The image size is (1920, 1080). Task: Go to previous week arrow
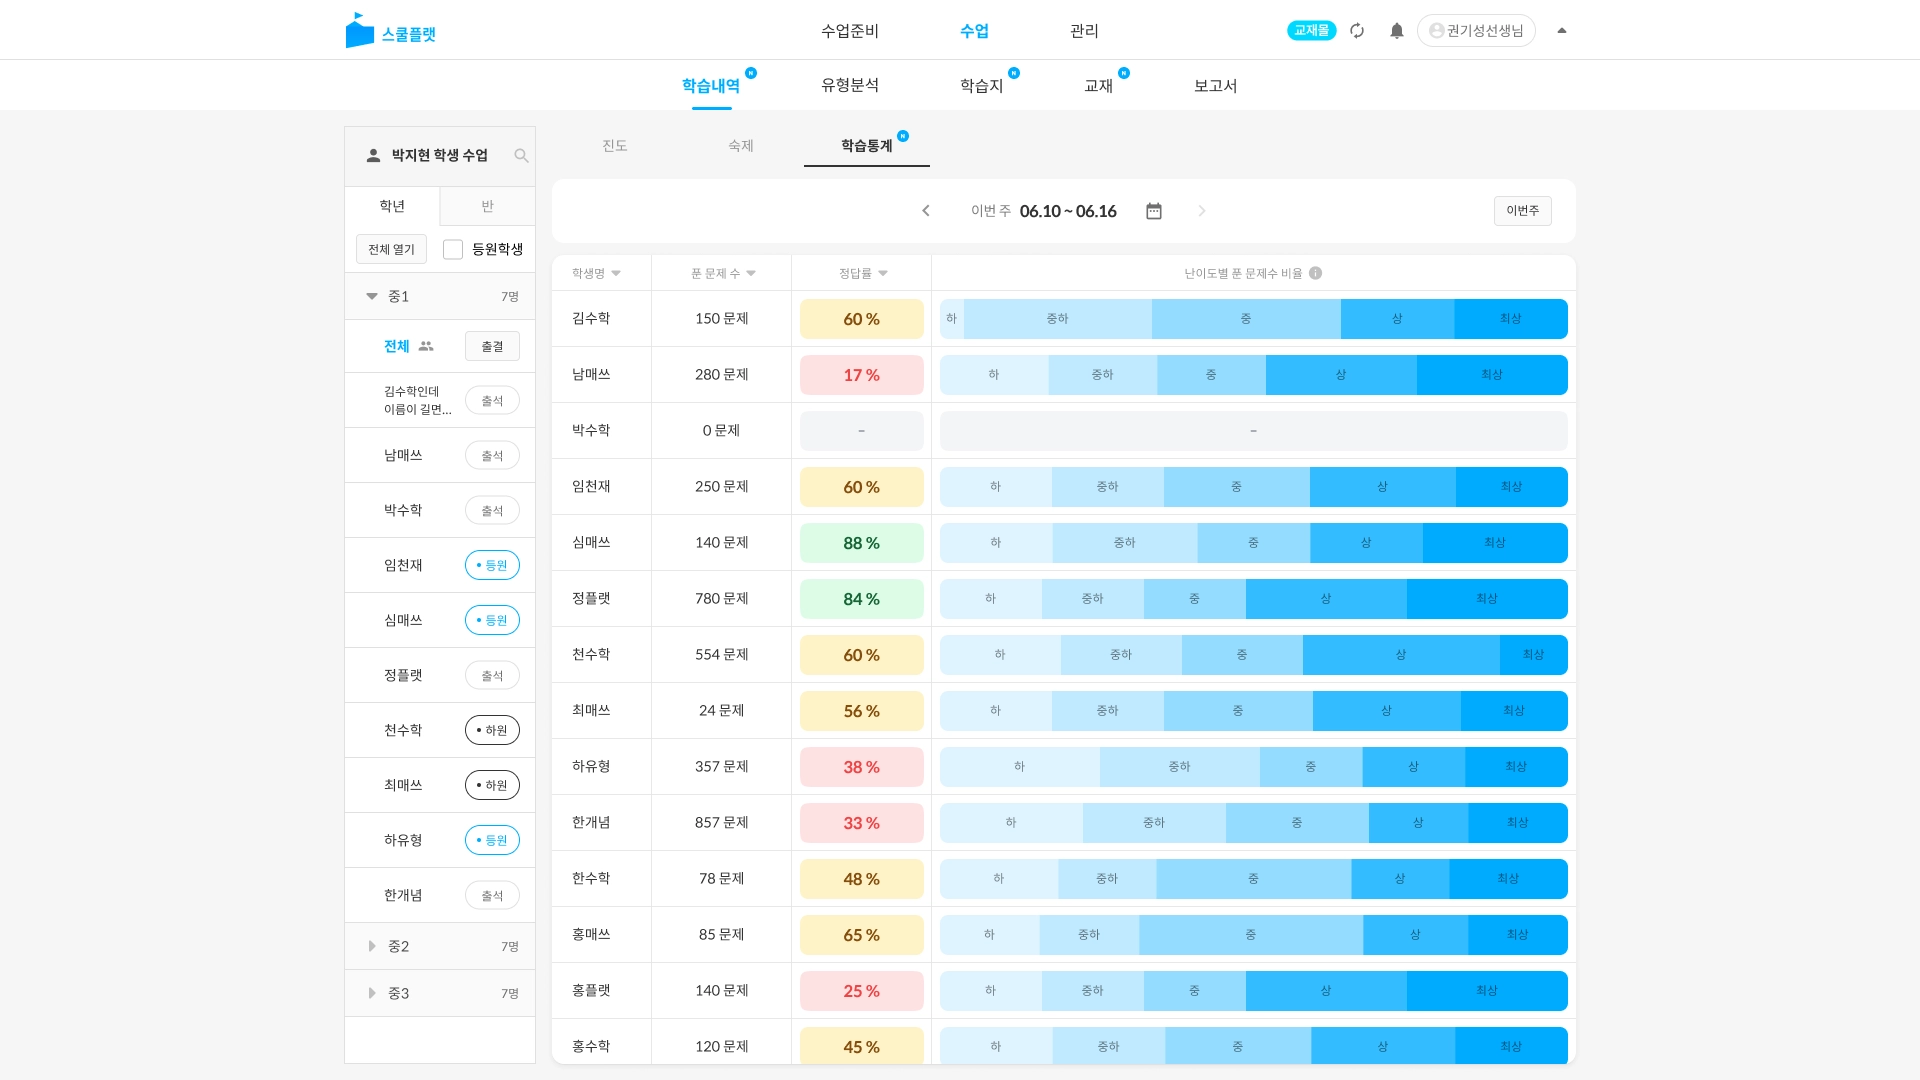926,211
